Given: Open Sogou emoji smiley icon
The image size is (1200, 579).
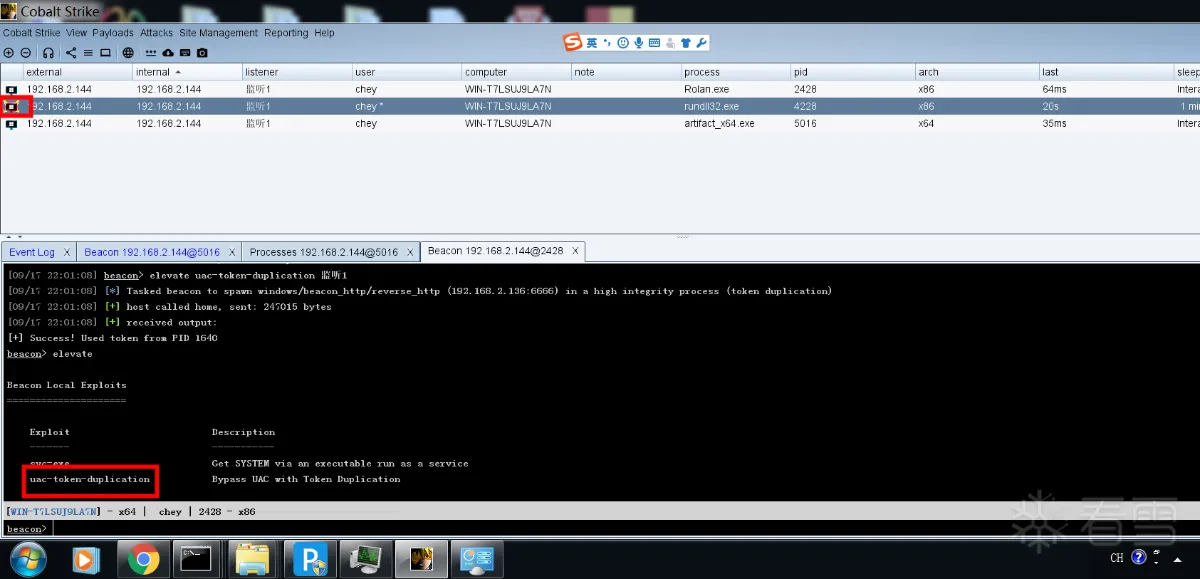Looking at the screenshot, I should click(x=623, y=43).
